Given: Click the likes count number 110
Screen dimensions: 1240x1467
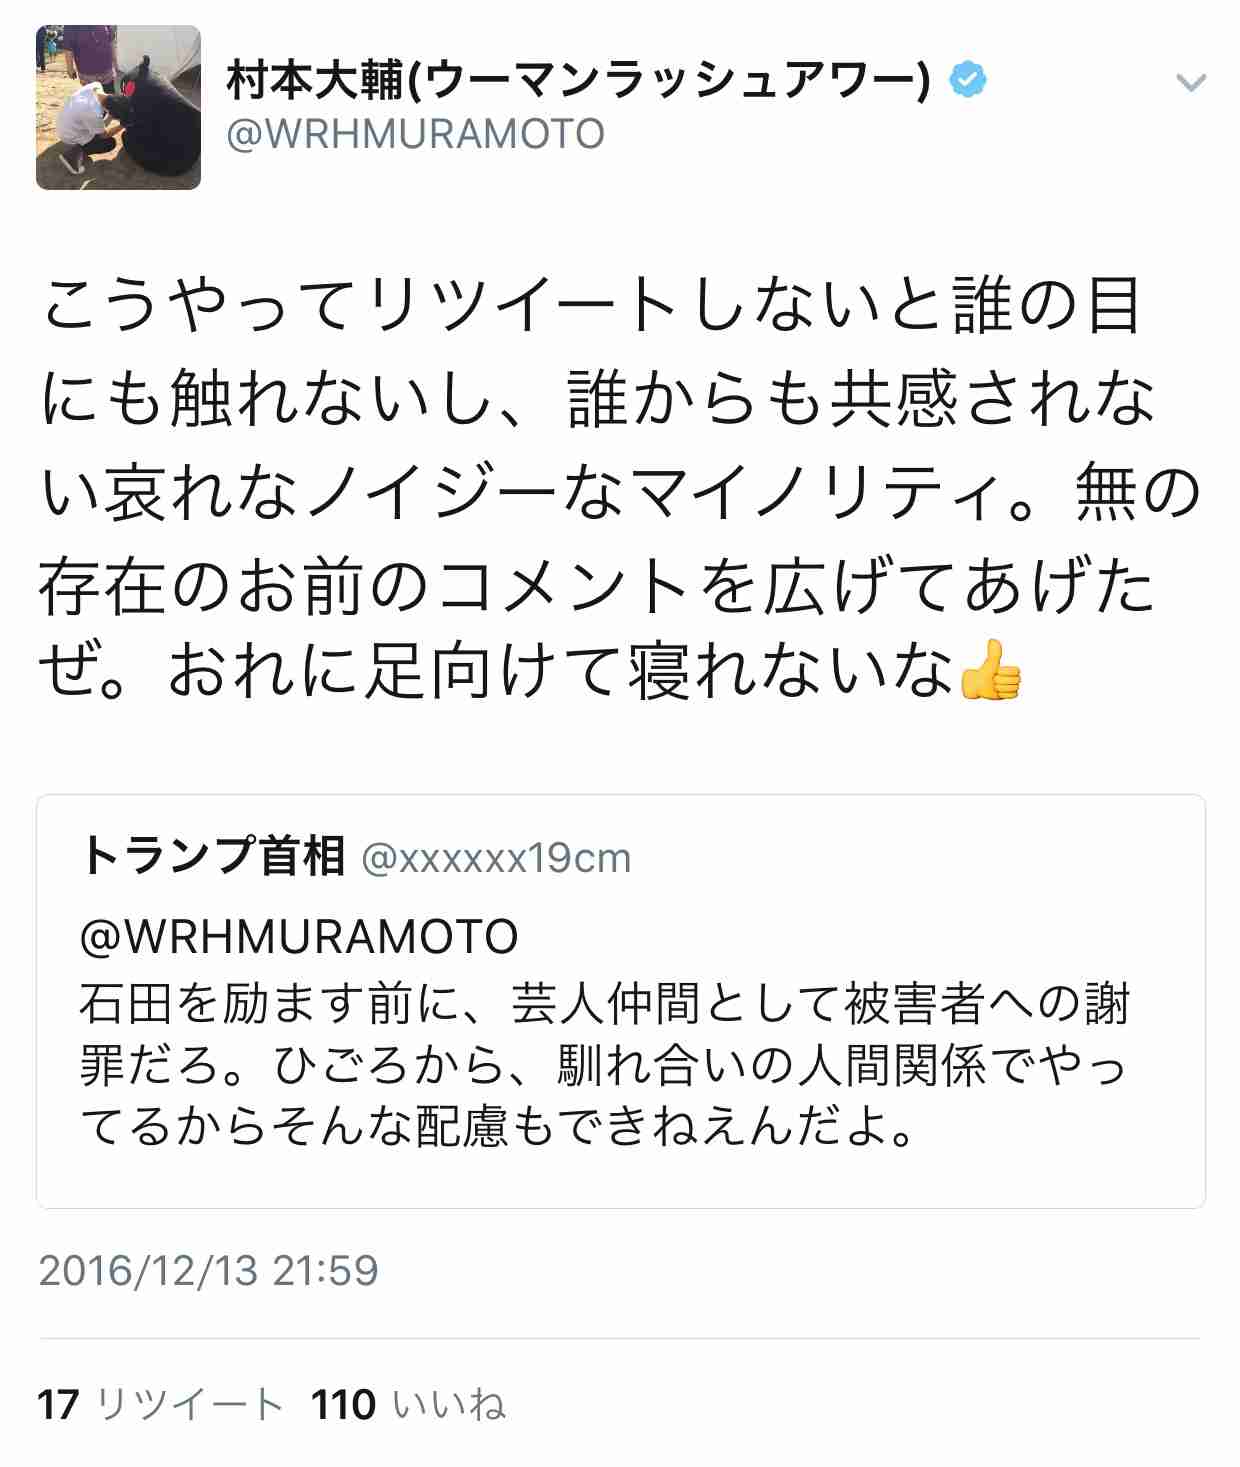Looking at the screenshot, I should coord(344,1404).
